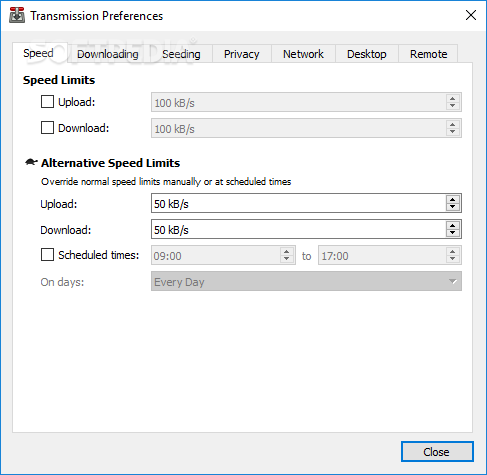The image size is (487, 475).
Task: Click the Close button
Action: click(x=437, y=452)
